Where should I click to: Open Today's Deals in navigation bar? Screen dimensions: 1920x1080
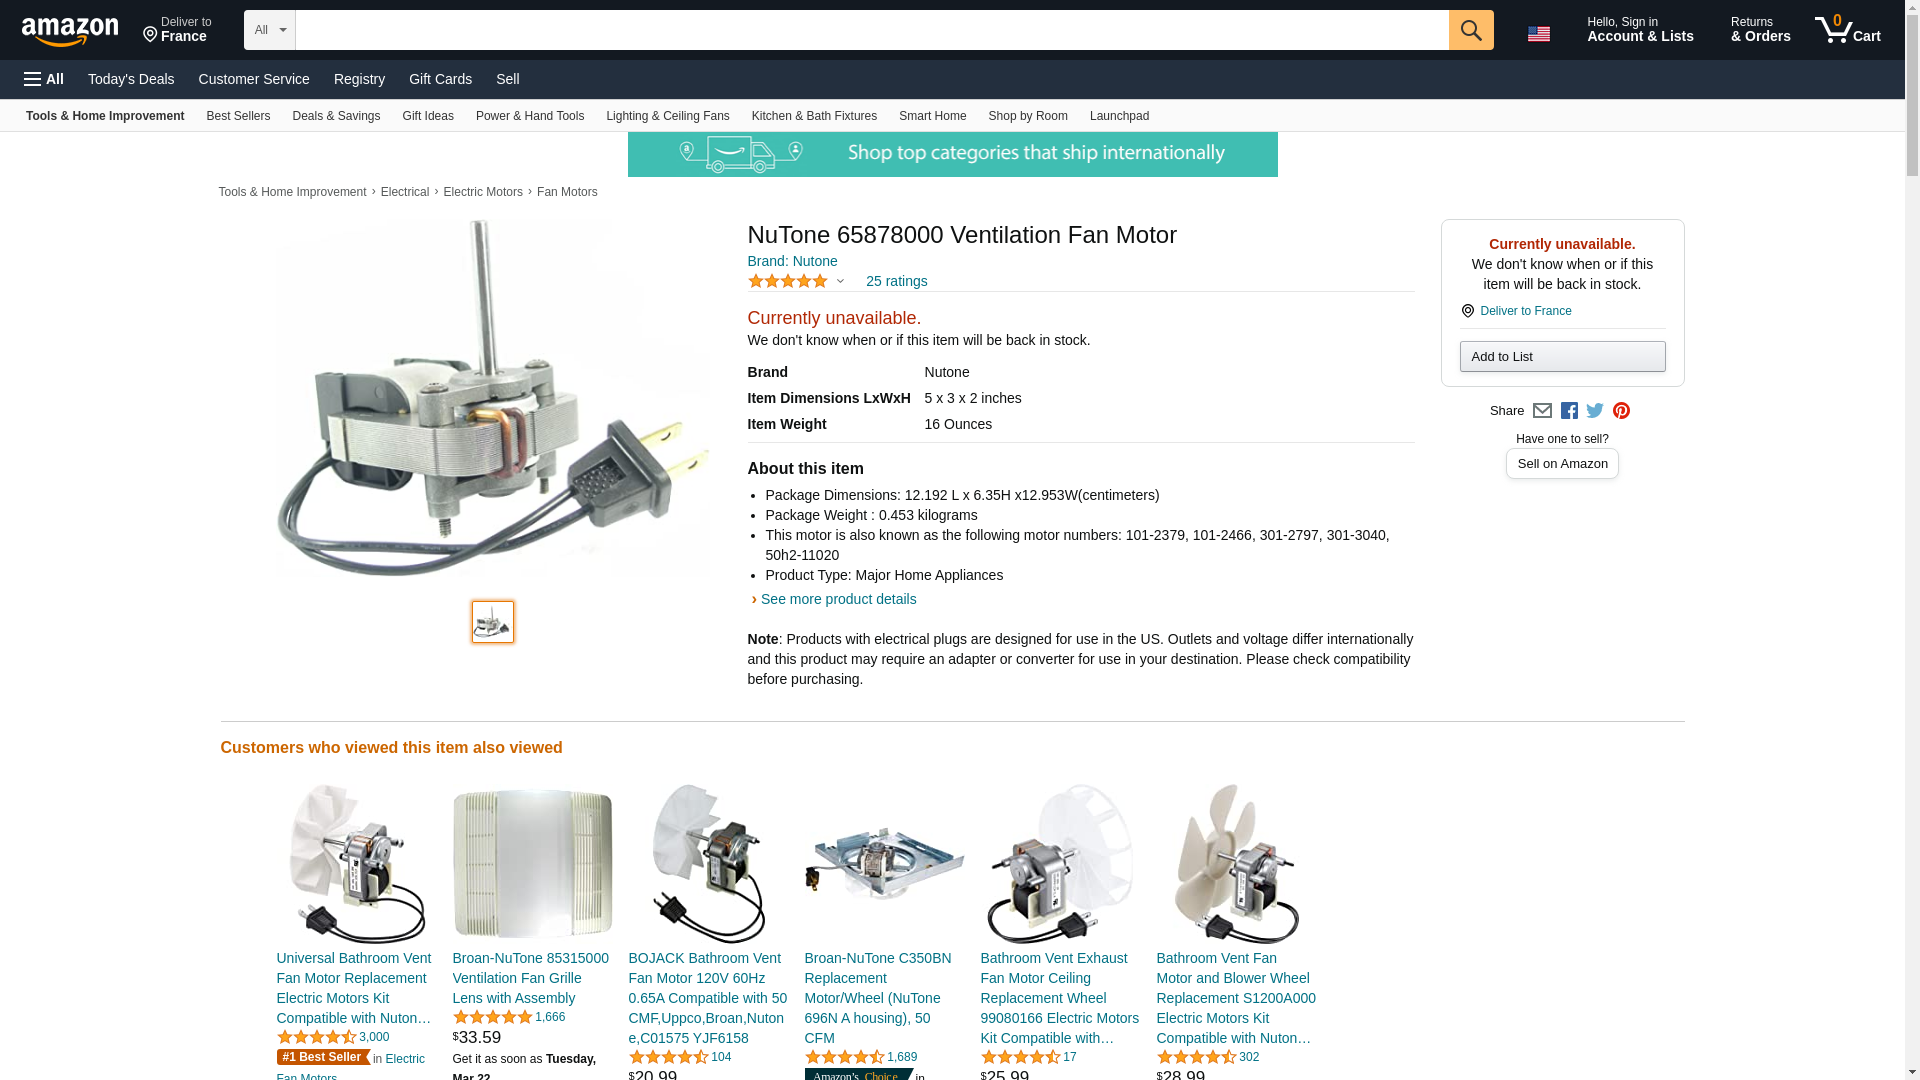click(131, 79)
